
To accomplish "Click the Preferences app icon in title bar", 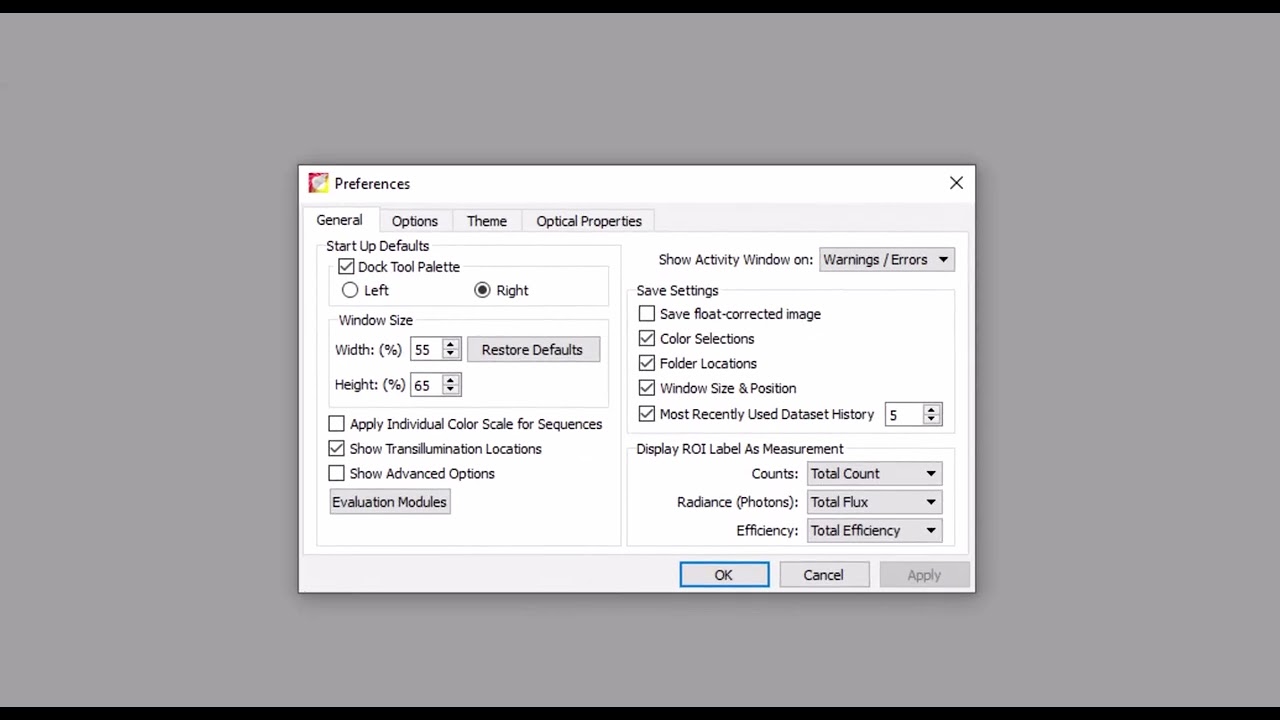I will (x=318, y=183).
